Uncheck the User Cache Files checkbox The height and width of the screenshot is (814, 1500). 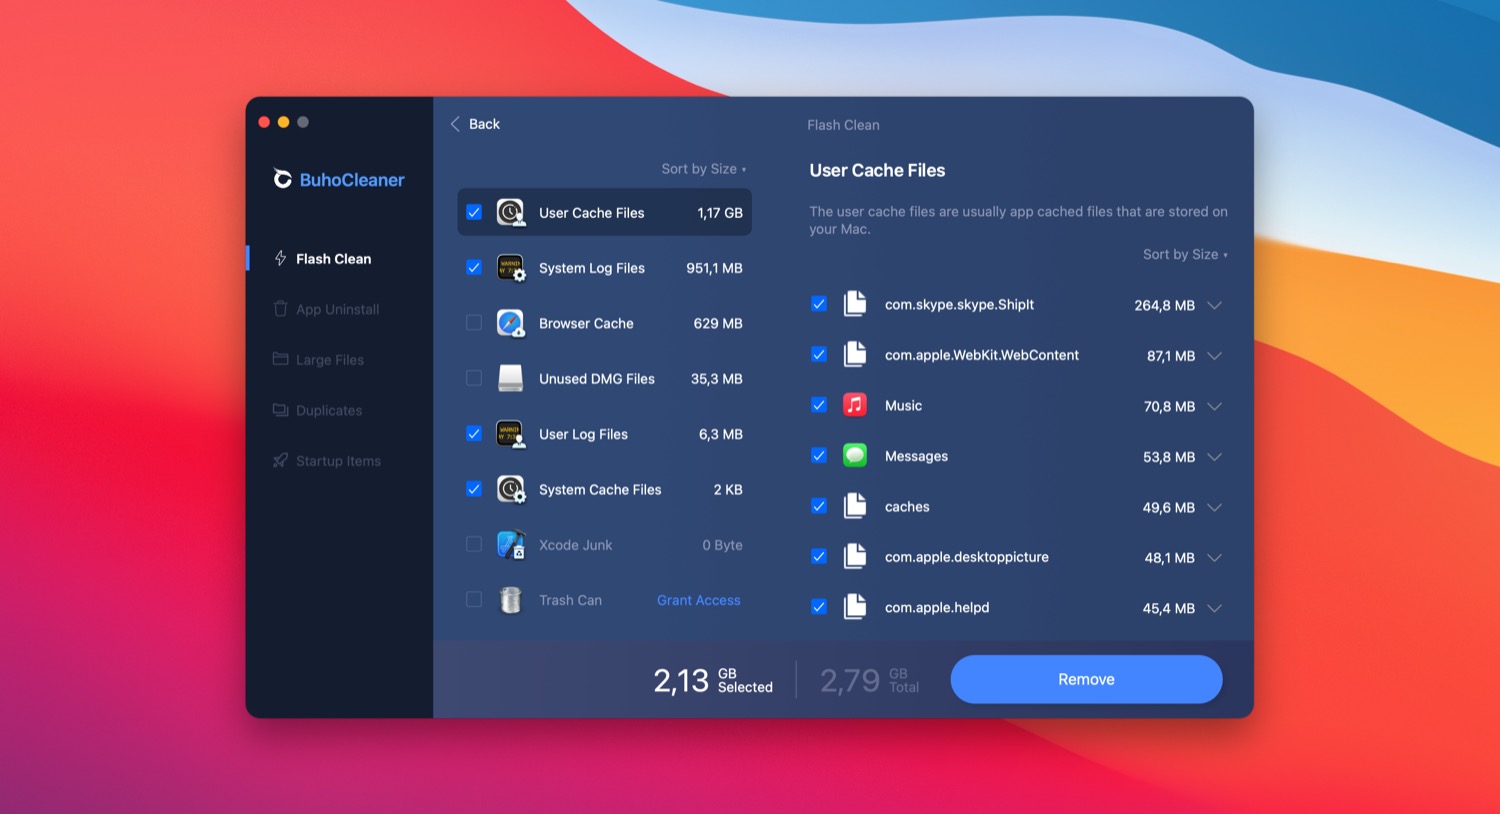[474, 212]
